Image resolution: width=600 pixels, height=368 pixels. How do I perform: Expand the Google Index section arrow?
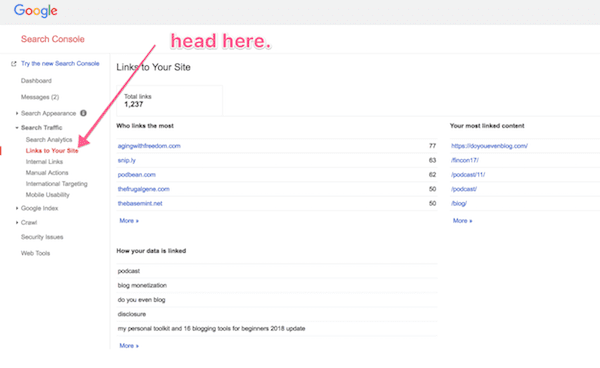point(17,208)
